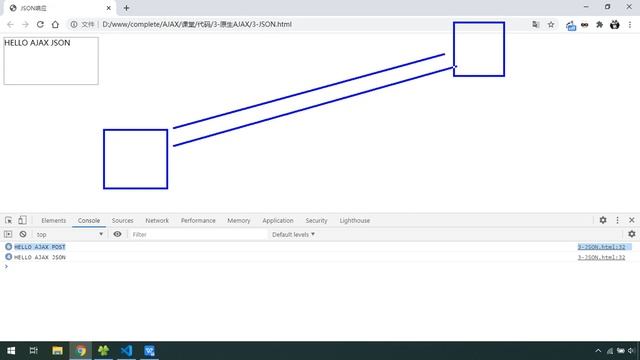Bookmark this page with star
640x360 pixels.
click(551, 24)
